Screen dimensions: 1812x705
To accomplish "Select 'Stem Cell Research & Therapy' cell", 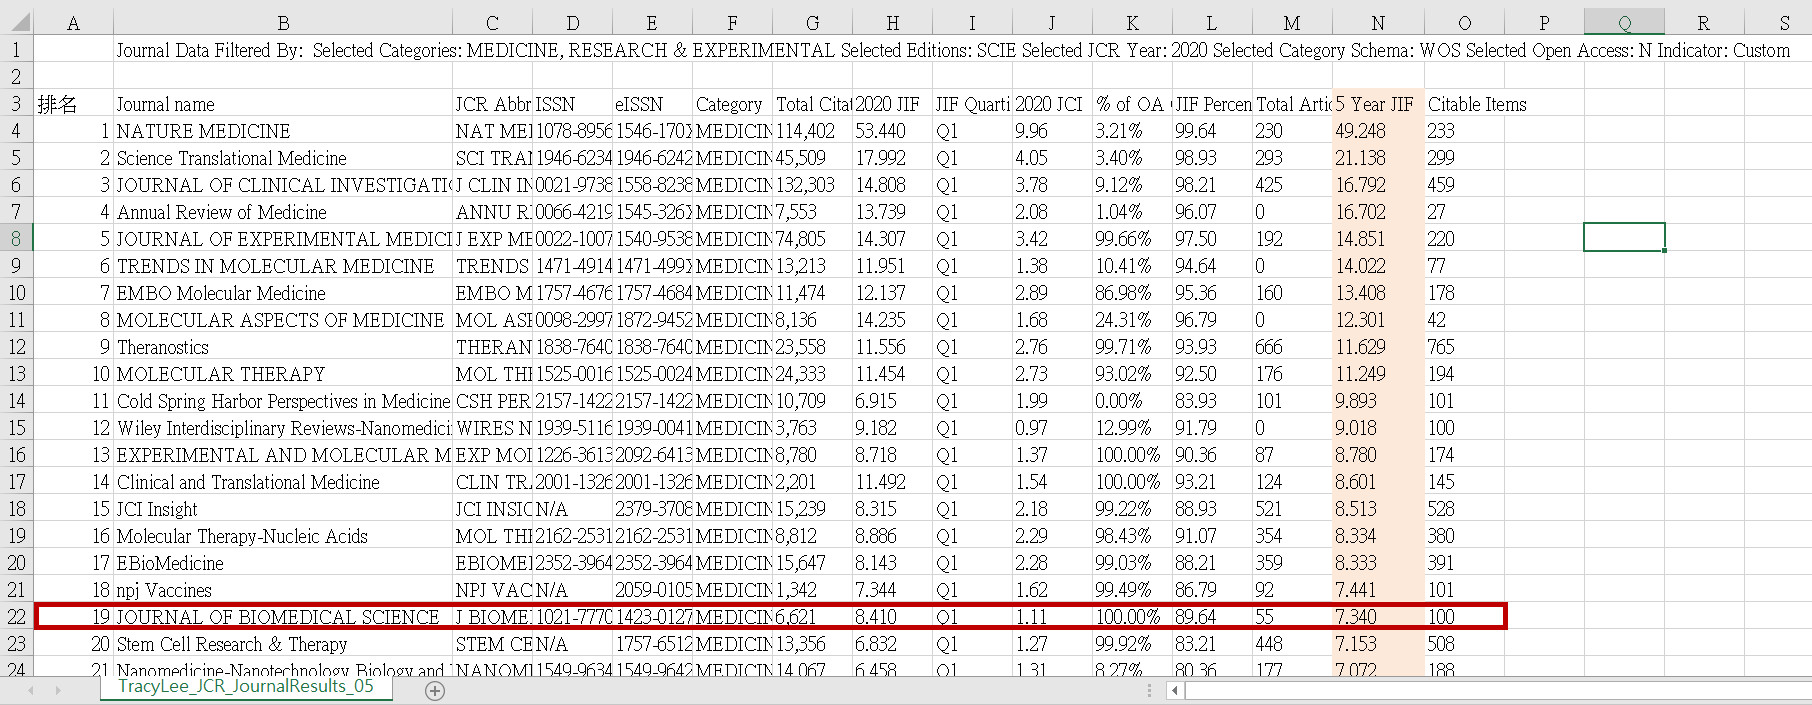I will coord(283,644).
